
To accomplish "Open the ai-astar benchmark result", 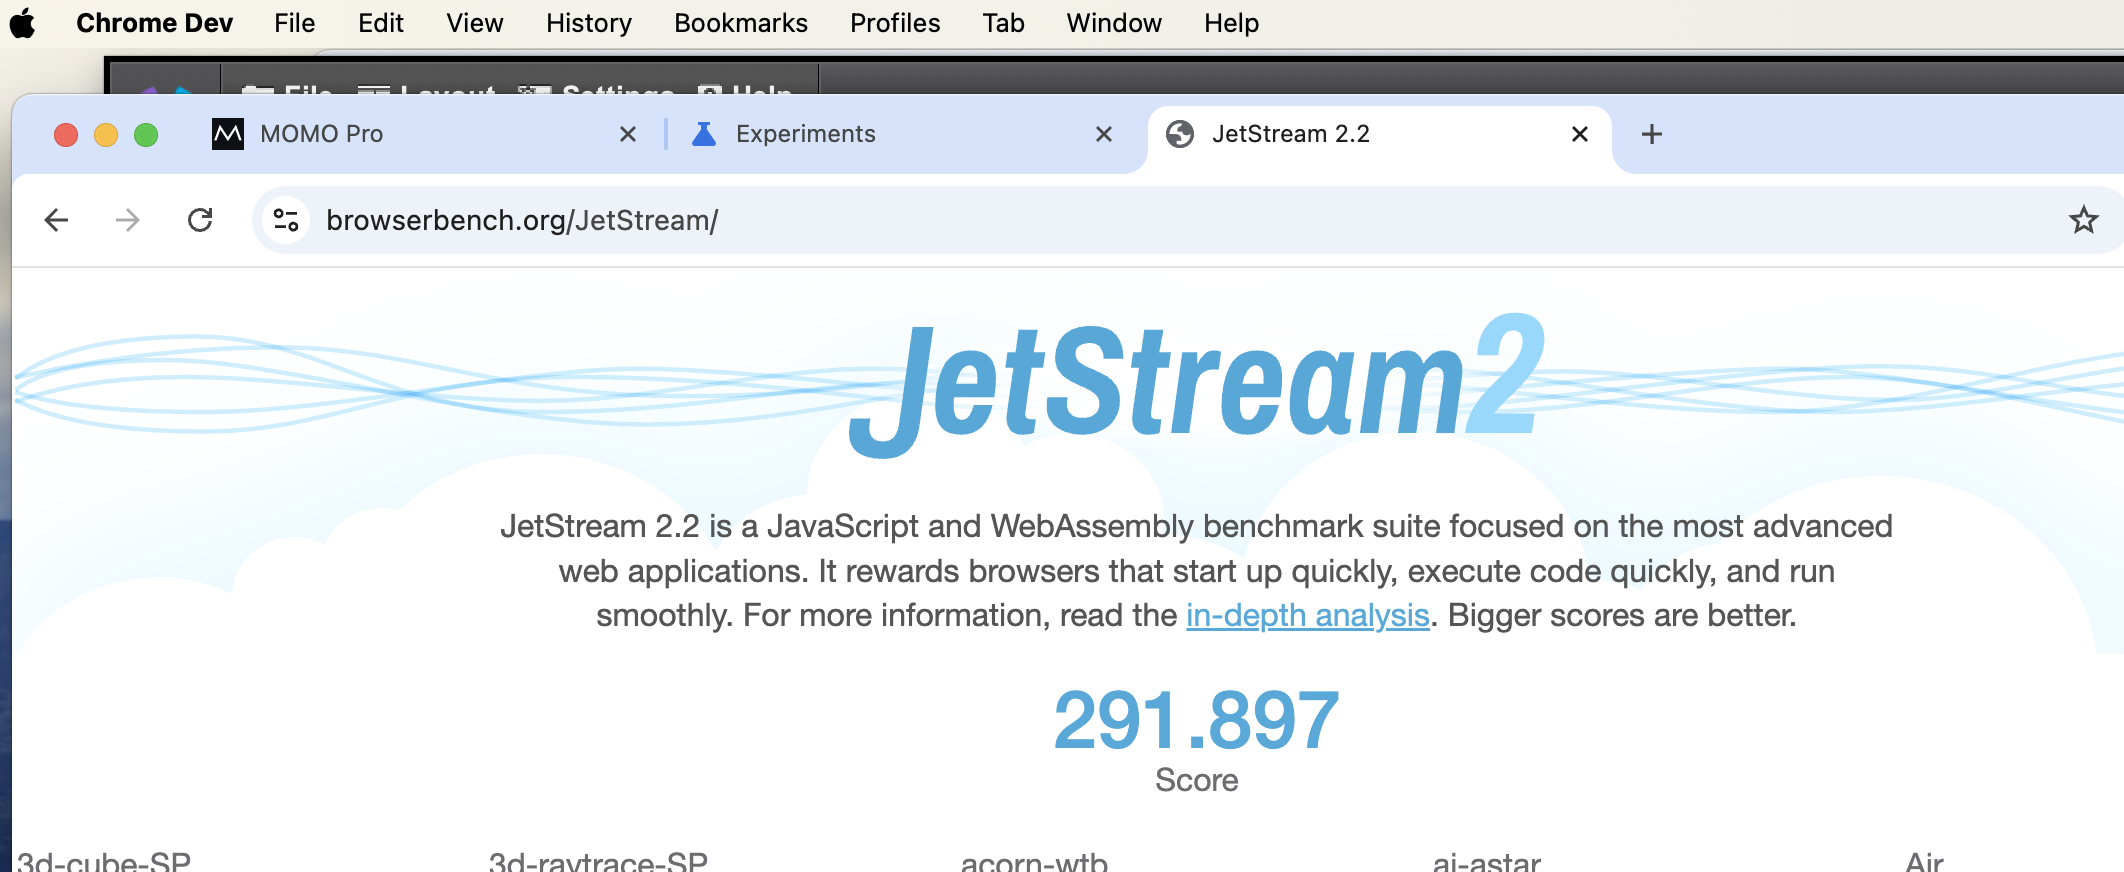I will click(x=1486, y=862).
